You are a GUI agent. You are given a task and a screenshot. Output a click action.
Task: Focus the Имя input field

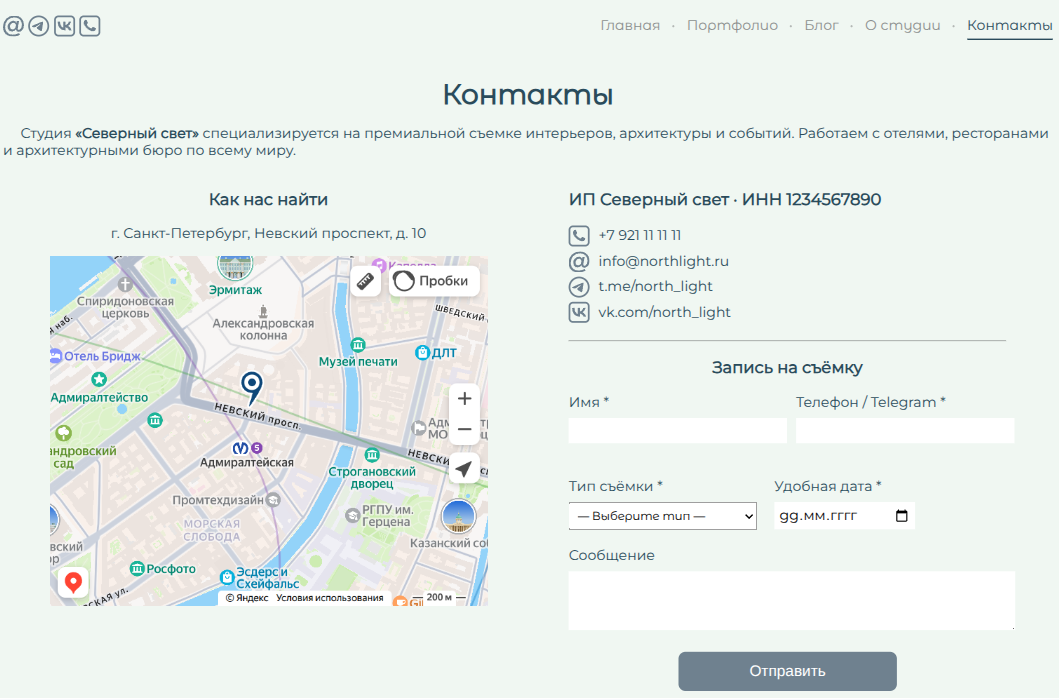coord(677,430)
